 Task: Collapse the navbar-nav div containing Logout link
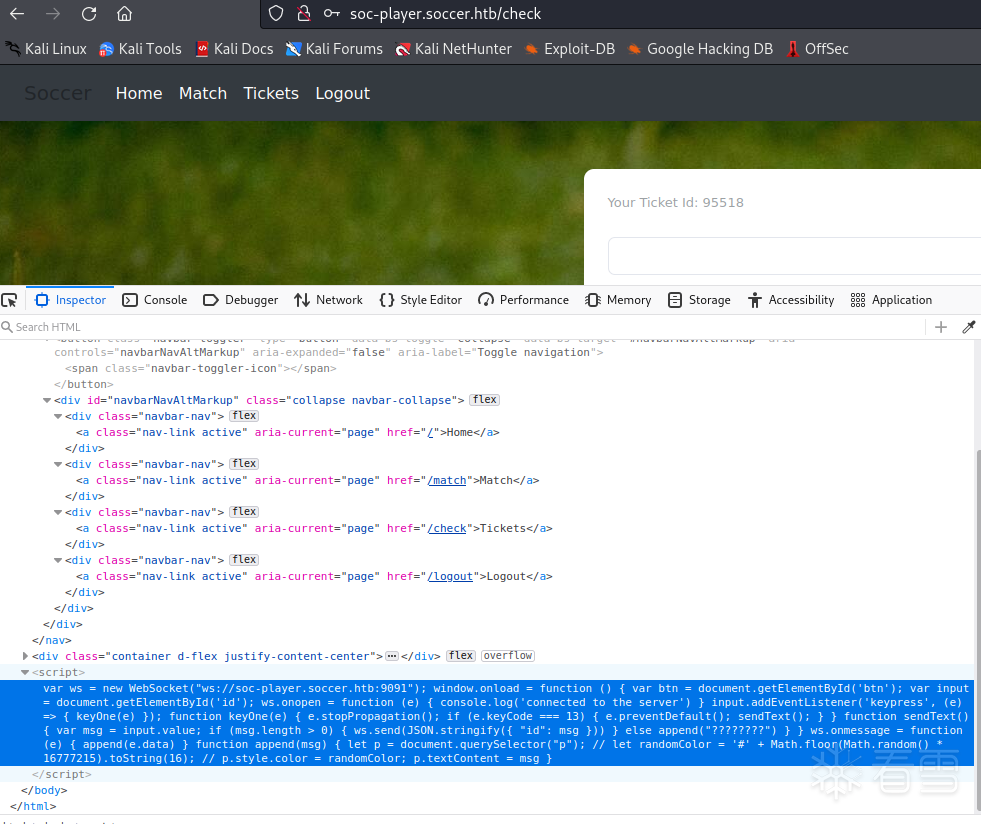click(x=58, y=561)
